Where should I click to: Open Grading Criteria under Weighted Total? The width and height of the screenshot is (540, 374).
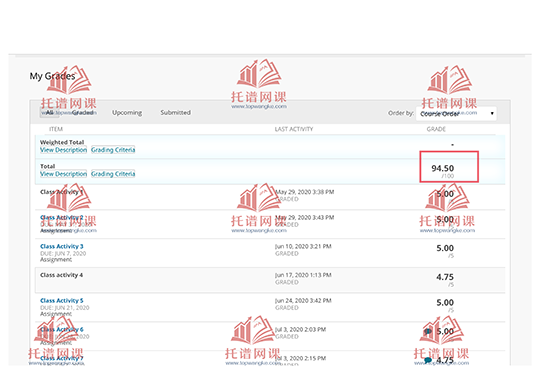(113, 150)
